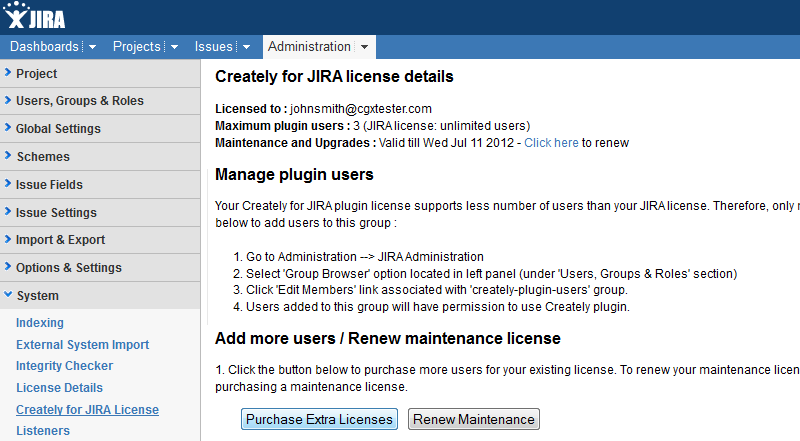Open Integrity Checker link

(64, 366)
